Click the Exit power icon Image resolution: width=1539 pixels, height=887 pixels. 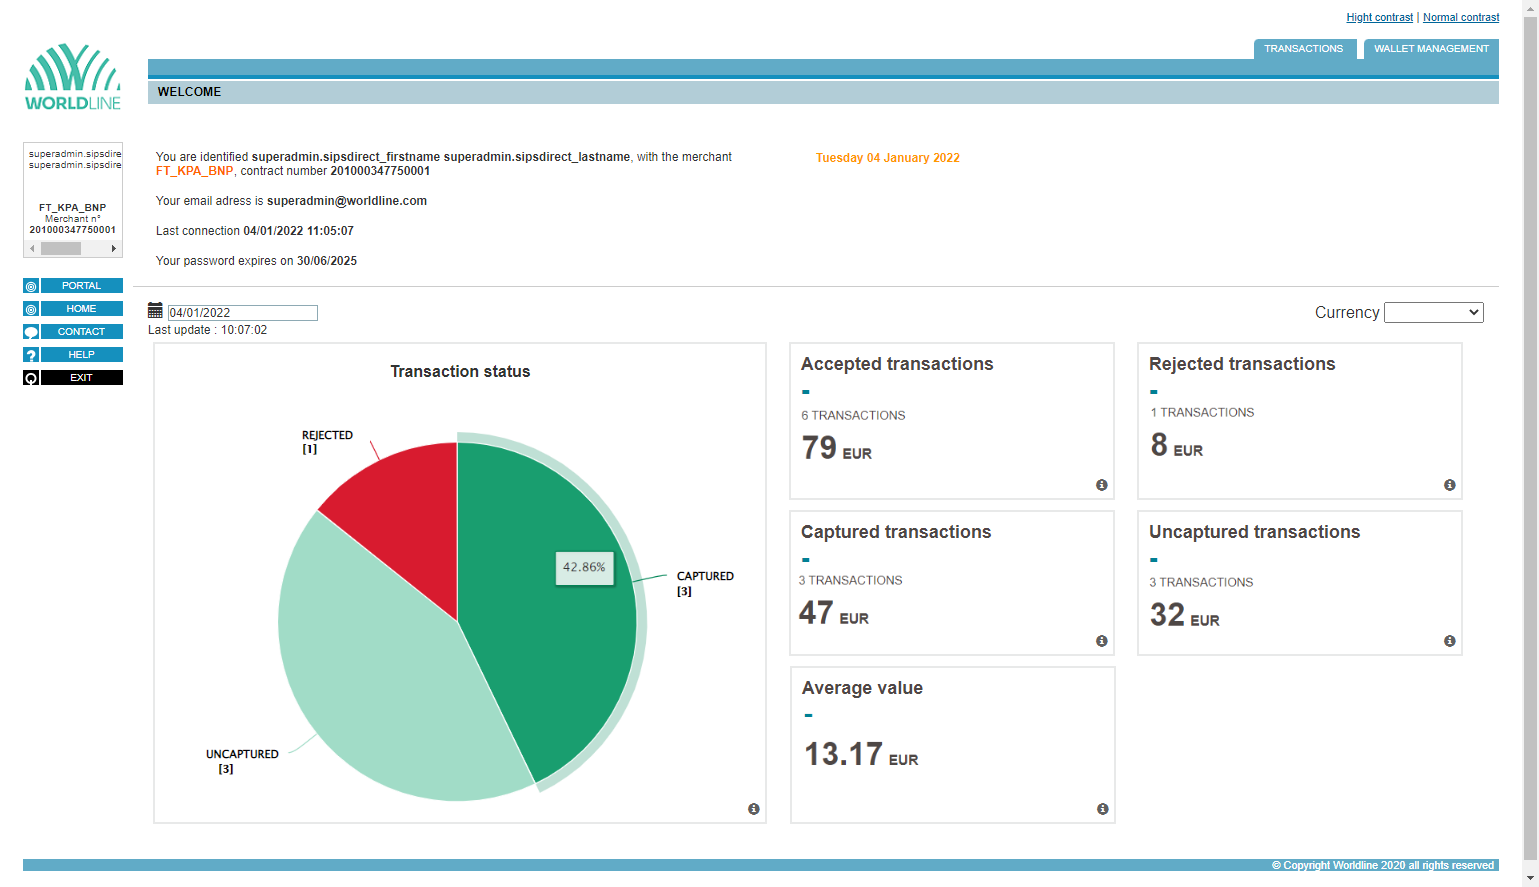coord(31,378)
